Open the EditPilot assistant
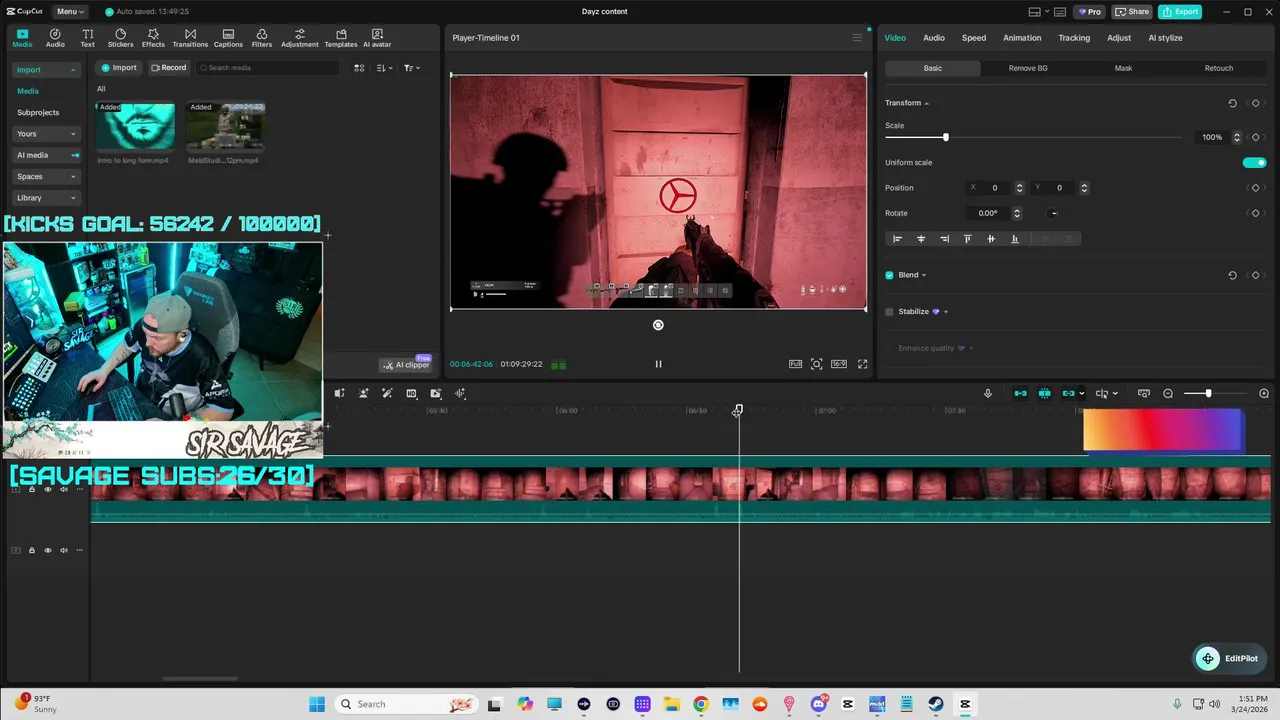The width and height of the screenshot is (1280, 720). [x=1230, y=658]
